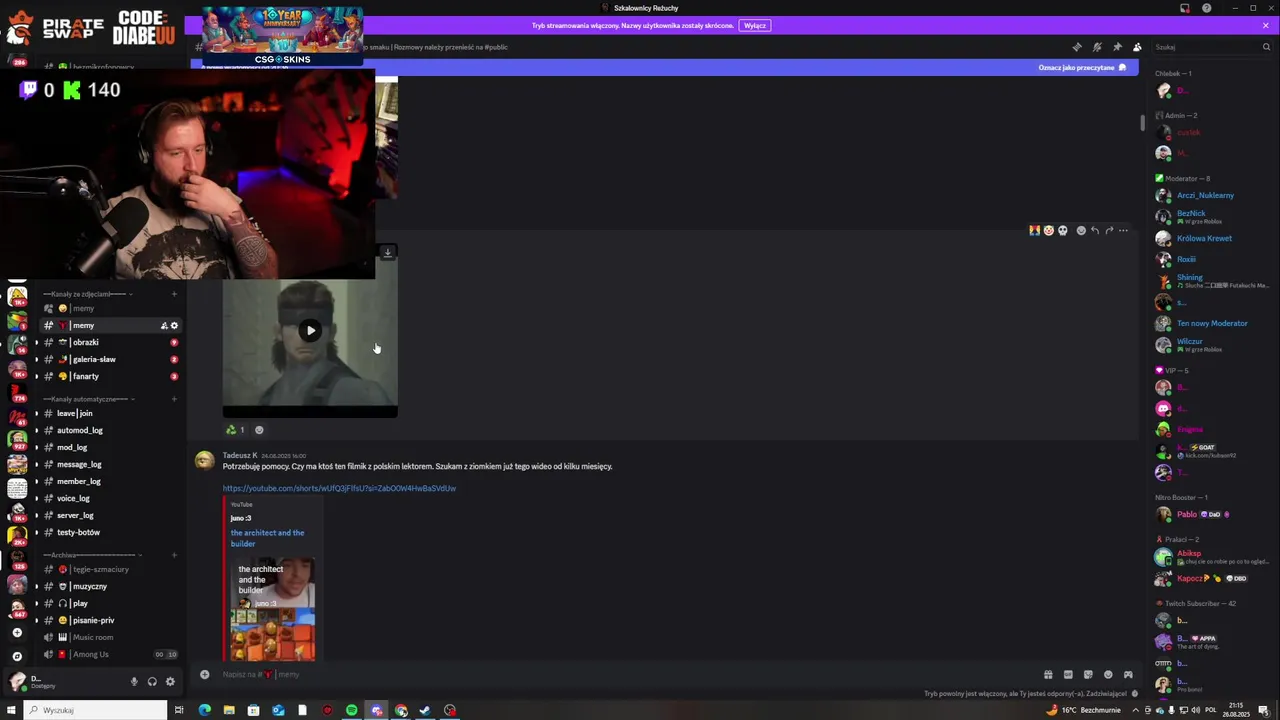Open the apps controller icon in message box

click(1128, 675)
